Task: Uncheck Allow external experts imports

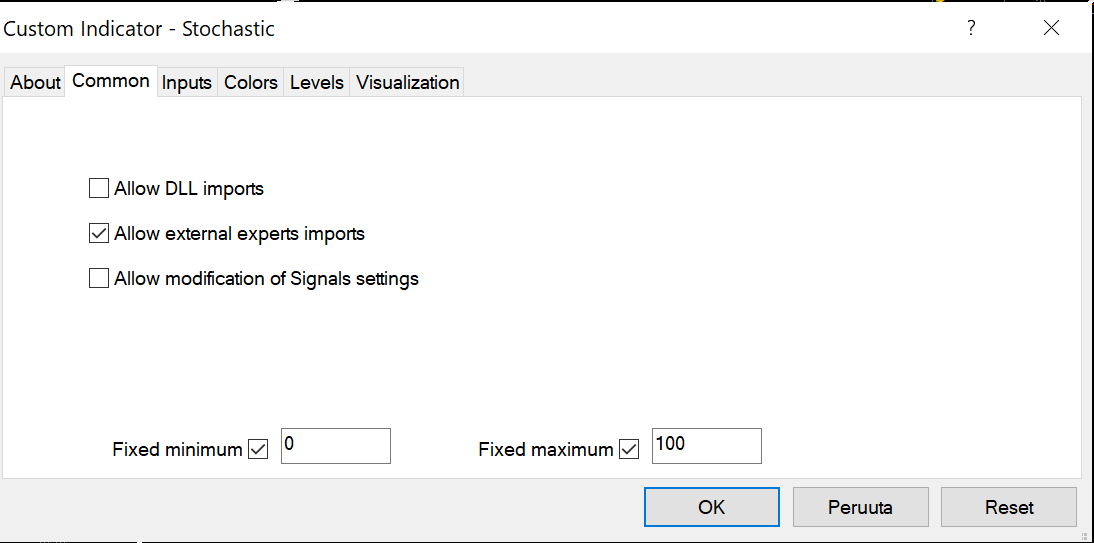Action: click(x=99, y=234)
